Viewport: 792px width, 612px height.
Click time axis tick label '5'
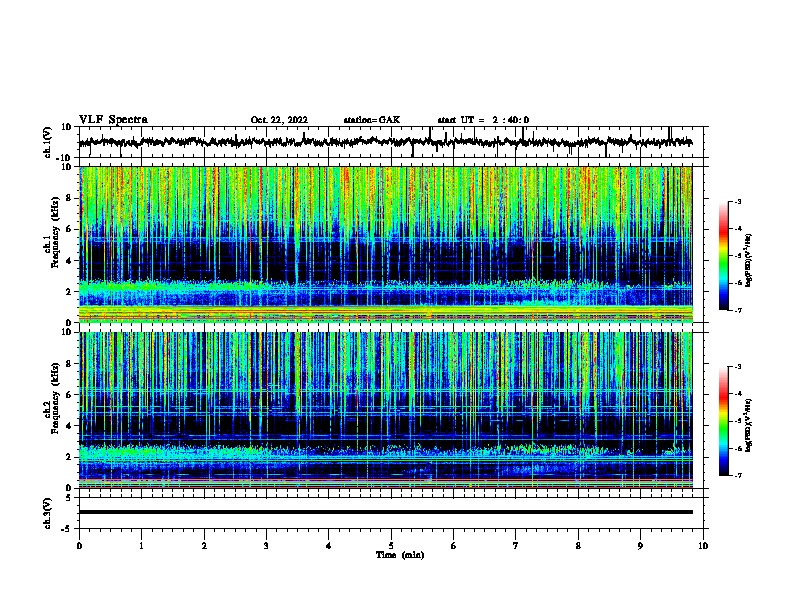pos(391,546)
